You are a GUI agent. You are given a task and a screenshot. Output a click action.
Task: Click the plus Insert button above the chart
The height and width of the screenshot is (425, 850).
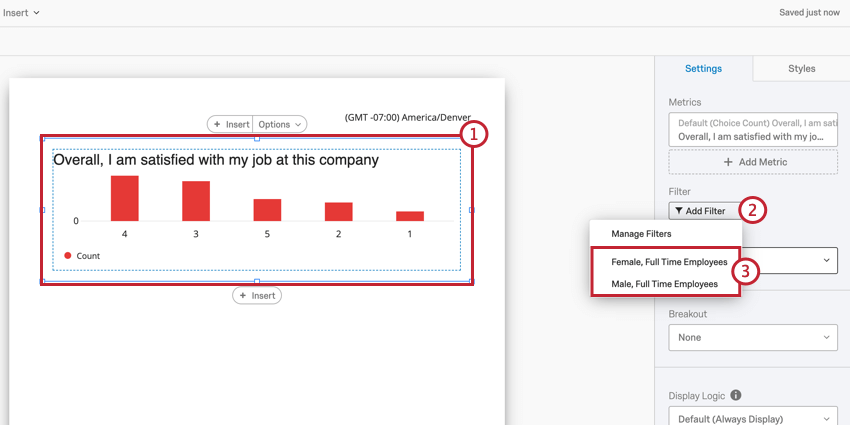(x=230, y=124)
